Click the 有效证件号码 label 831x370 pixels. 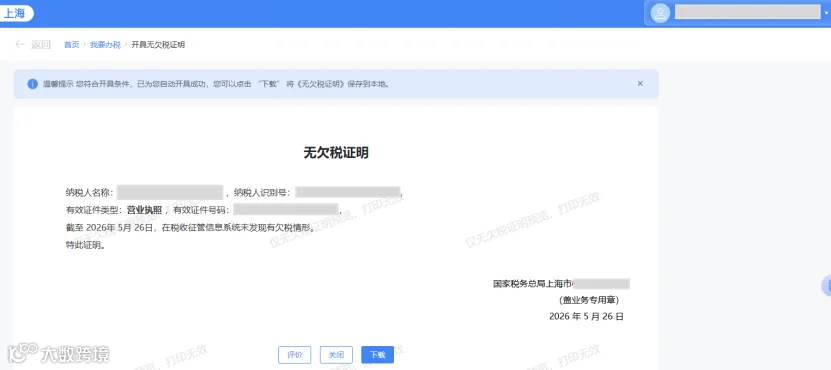201,210
